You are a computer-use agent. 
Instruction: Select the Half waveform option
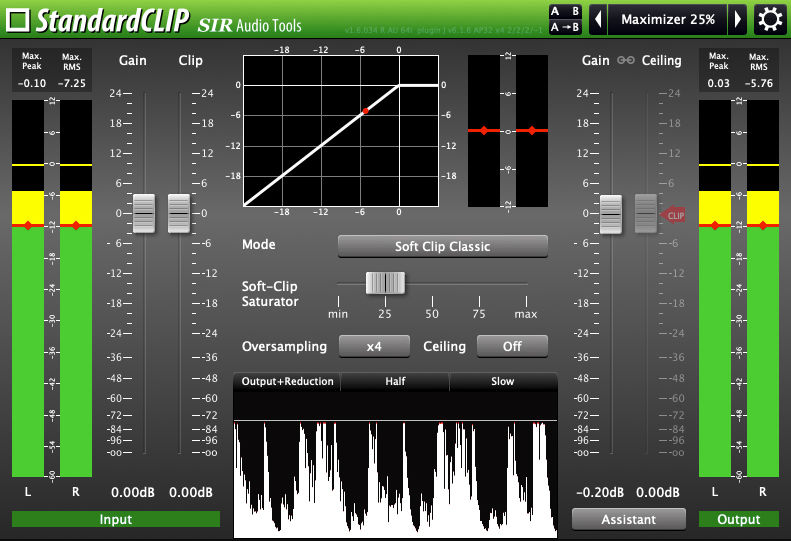tap(395, 382)
